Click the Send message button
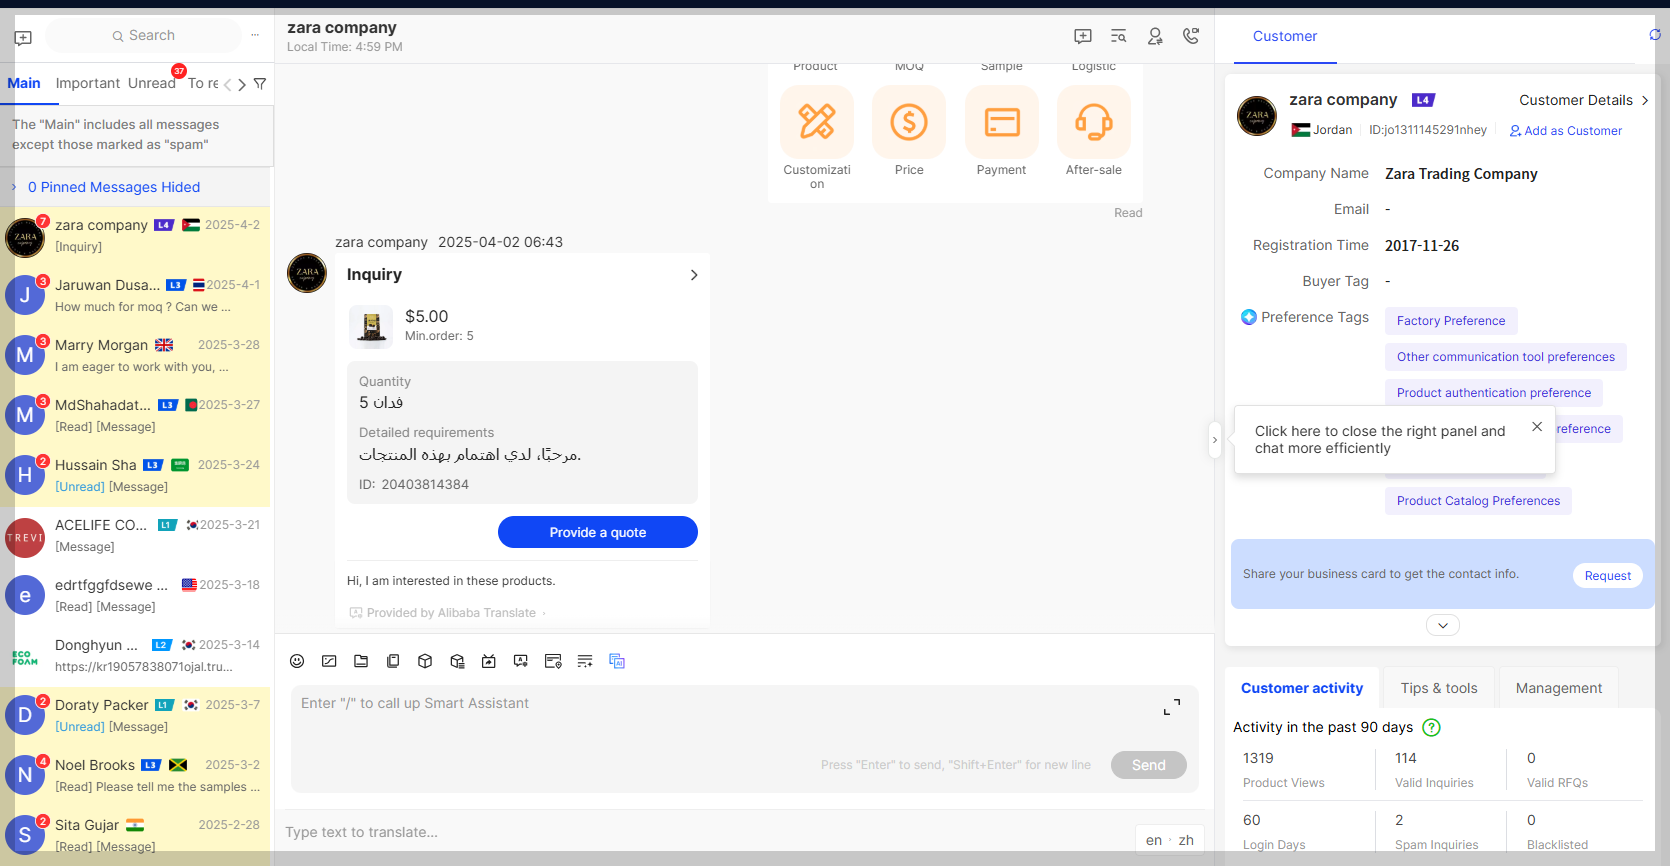Viewport: 1670px width, 866px height. coord(1149,765)
